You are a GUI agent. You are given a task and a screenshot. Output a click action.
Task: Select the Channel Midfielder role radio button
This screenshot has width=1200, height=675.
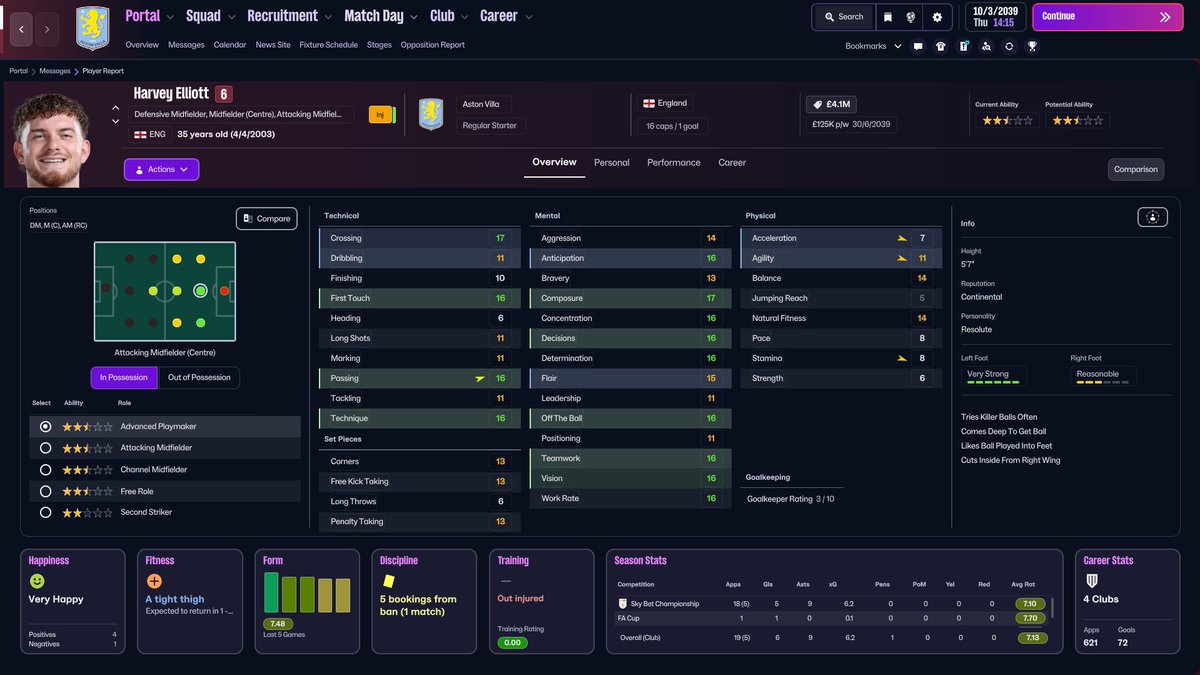(x=45, y=469)
